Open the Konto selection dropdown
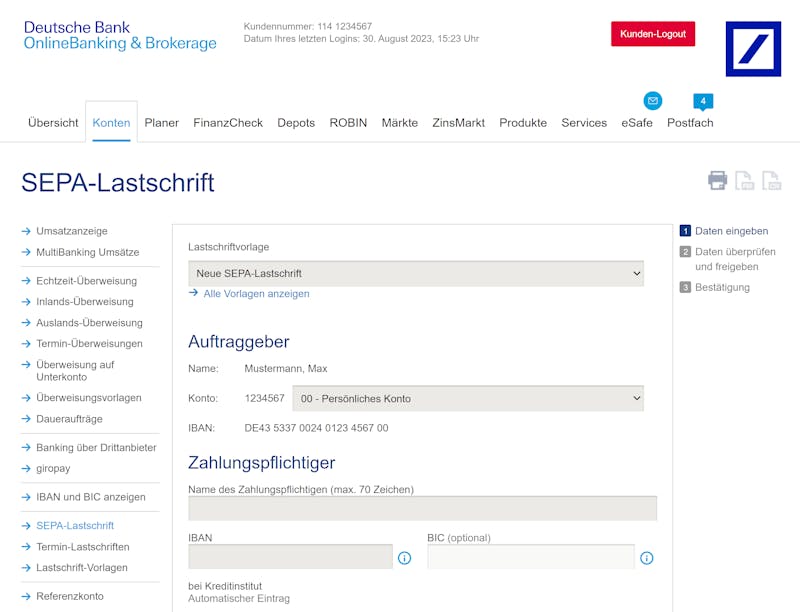This screenshot has height=612, width=800. coord(468,398)
